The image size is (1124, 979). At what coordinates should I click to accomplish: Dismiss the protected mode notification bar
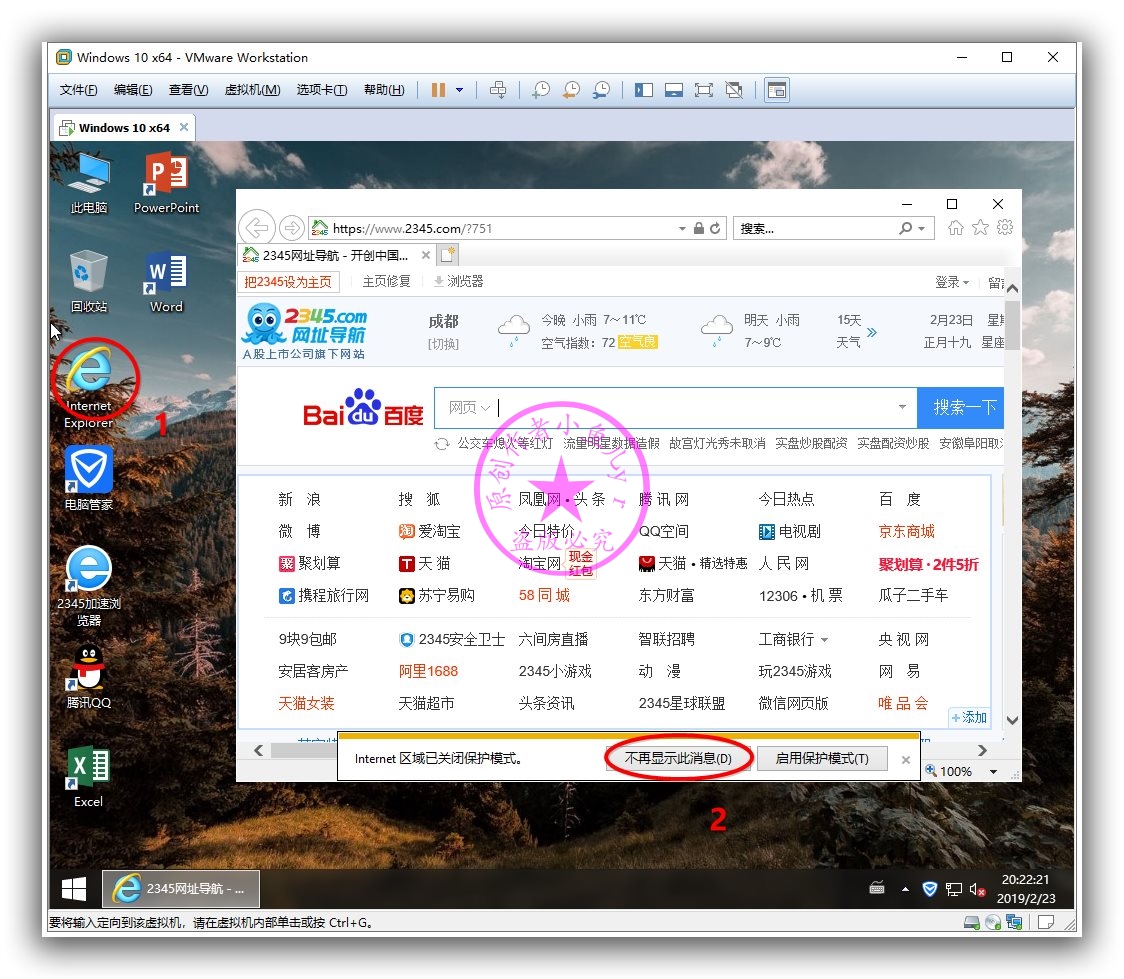(x=906, y=760)
